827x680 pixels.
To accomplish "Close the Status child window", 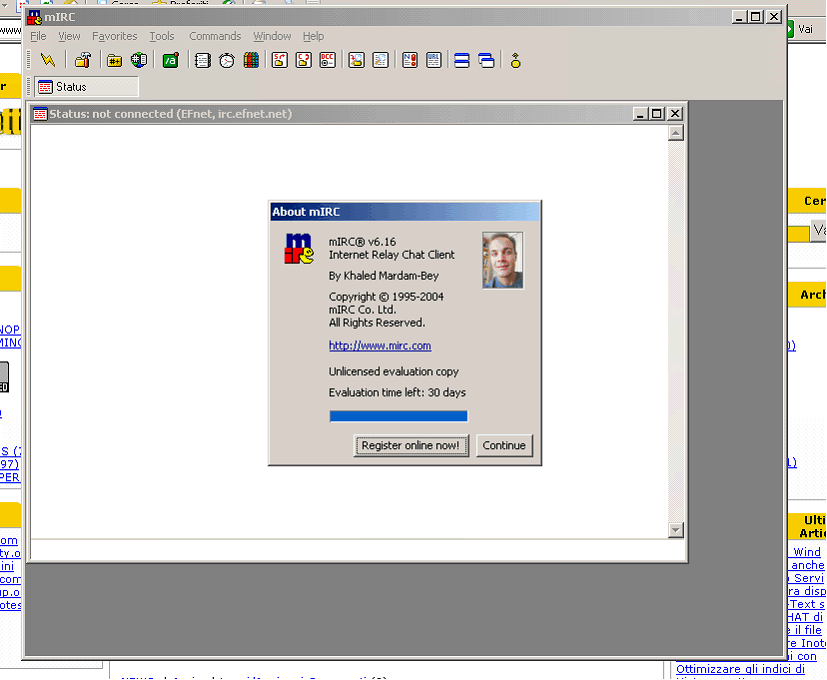I will 675,113.
